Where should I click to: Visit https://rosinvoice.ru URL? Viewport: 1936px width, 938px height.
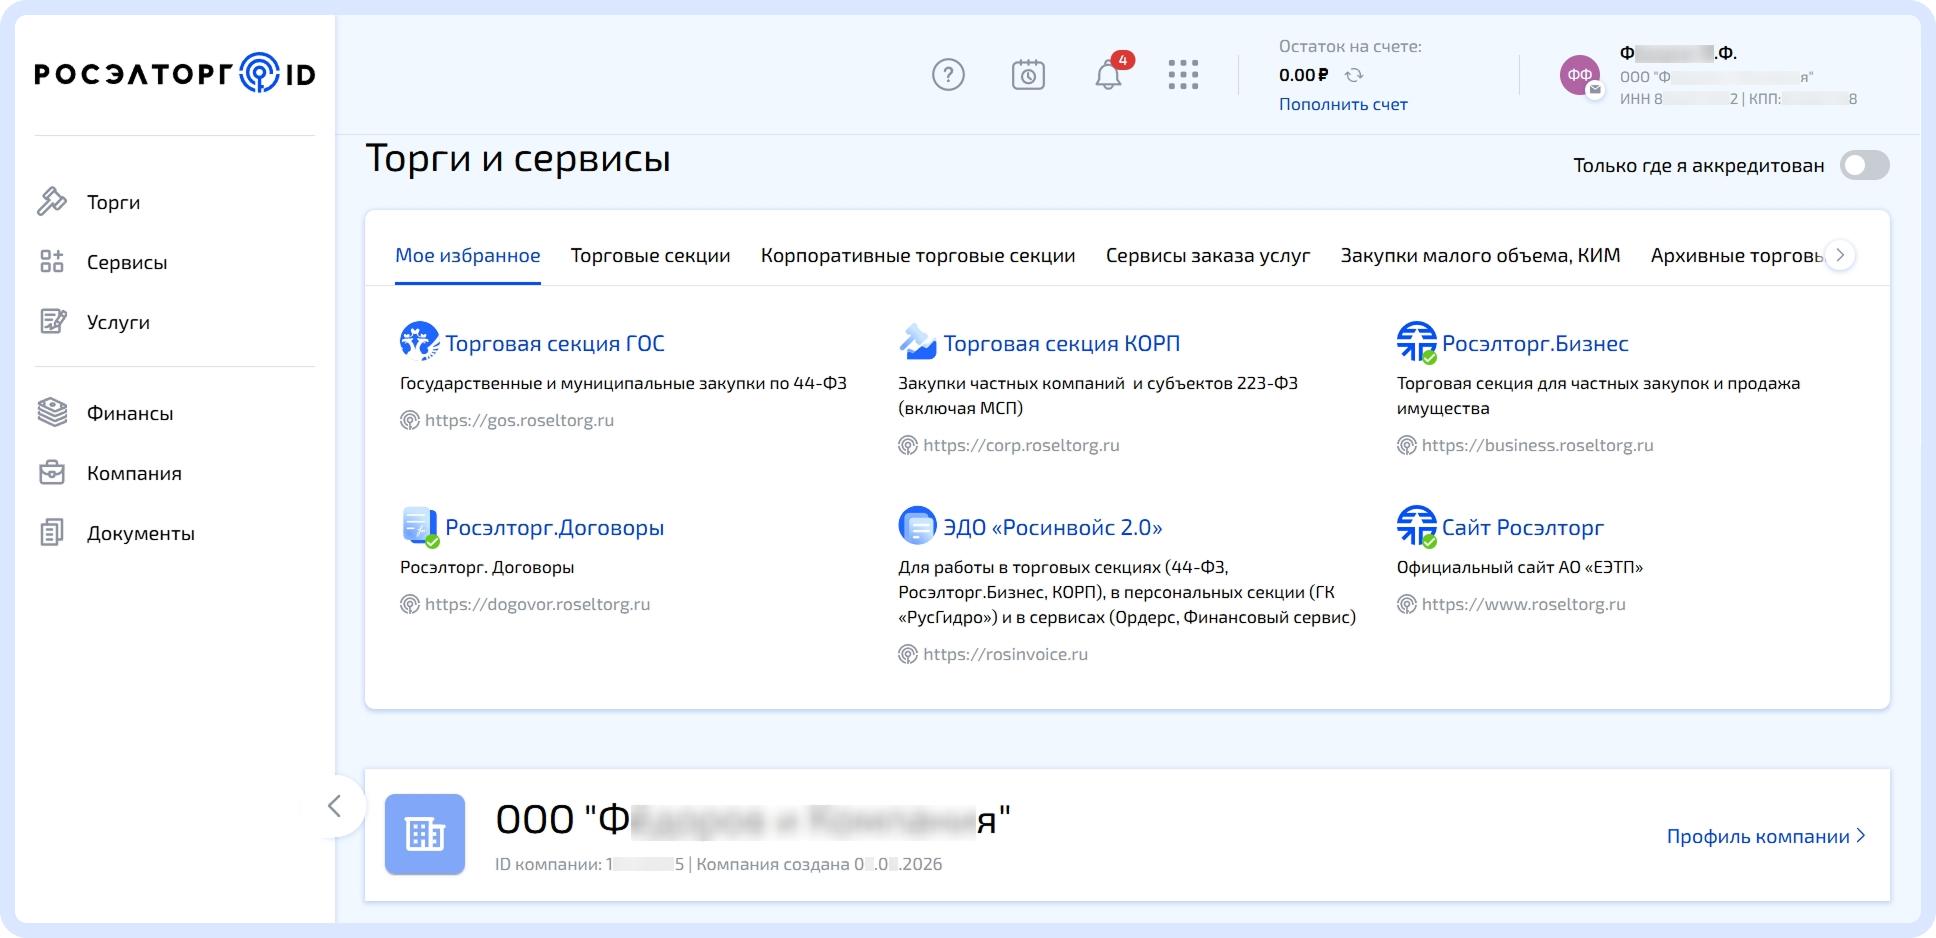1005,654
